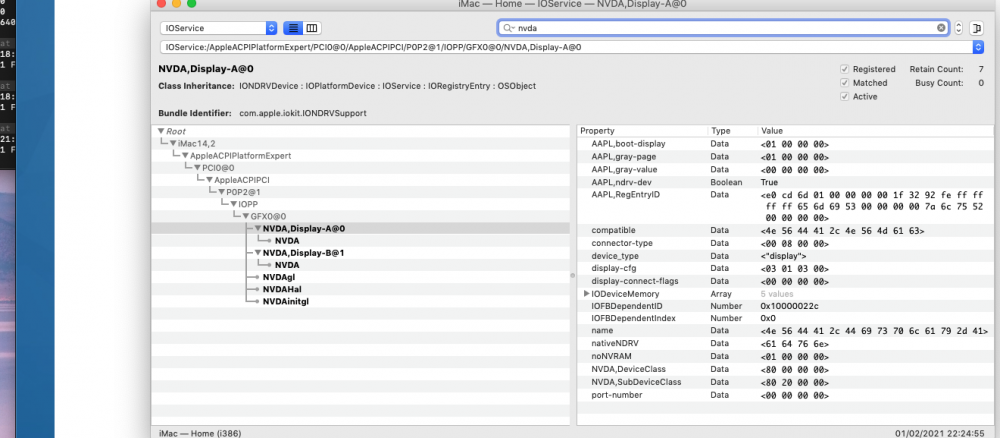The width and height of the screenshot is (1000, 438).
Task: Select the NVDAHal entry
Action: (282, 289)
